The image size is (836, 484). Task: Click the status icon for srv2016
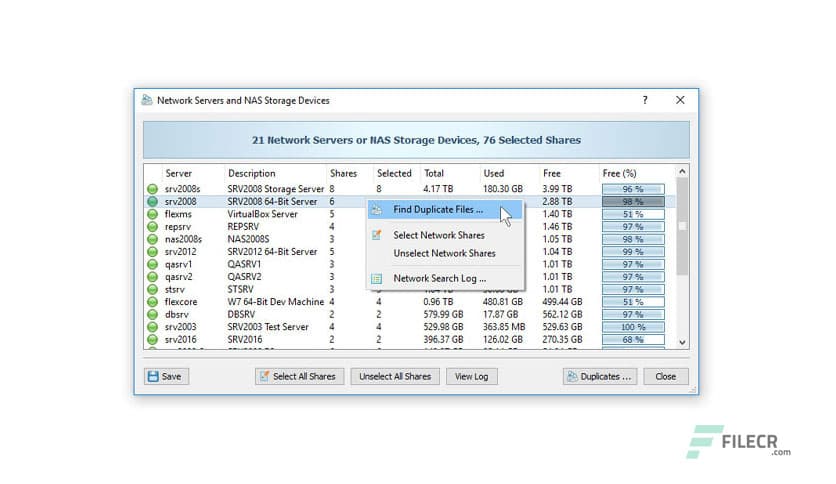point(153,340)
